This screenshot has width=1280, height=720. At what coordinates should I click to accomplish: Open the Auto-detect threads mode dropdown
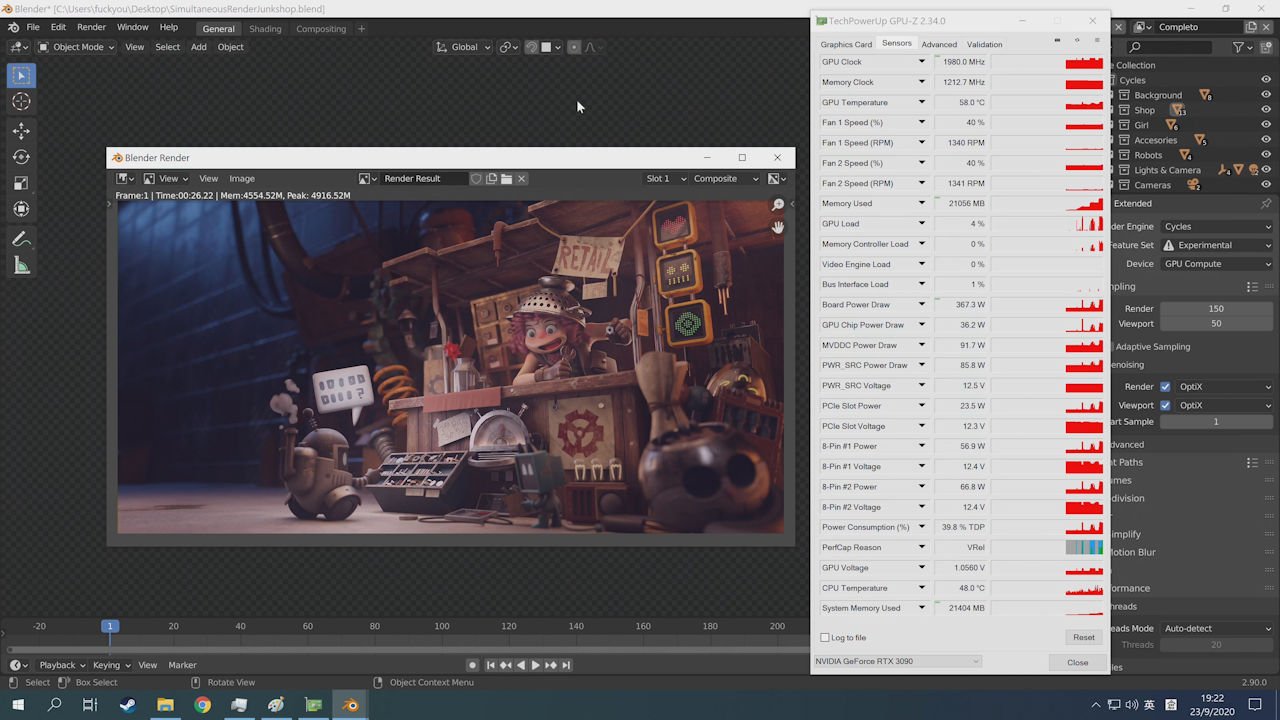(x=1218, y=628)
